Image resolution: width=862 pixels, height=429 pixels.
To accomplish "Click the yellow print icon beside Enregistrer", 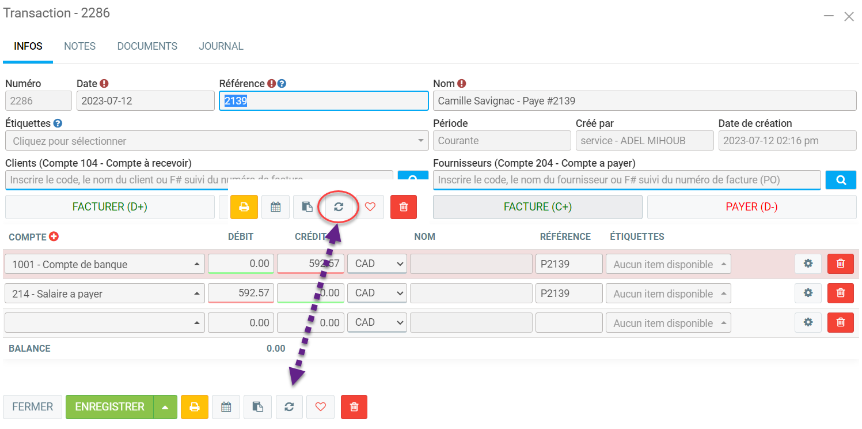I will coord(195,407).
